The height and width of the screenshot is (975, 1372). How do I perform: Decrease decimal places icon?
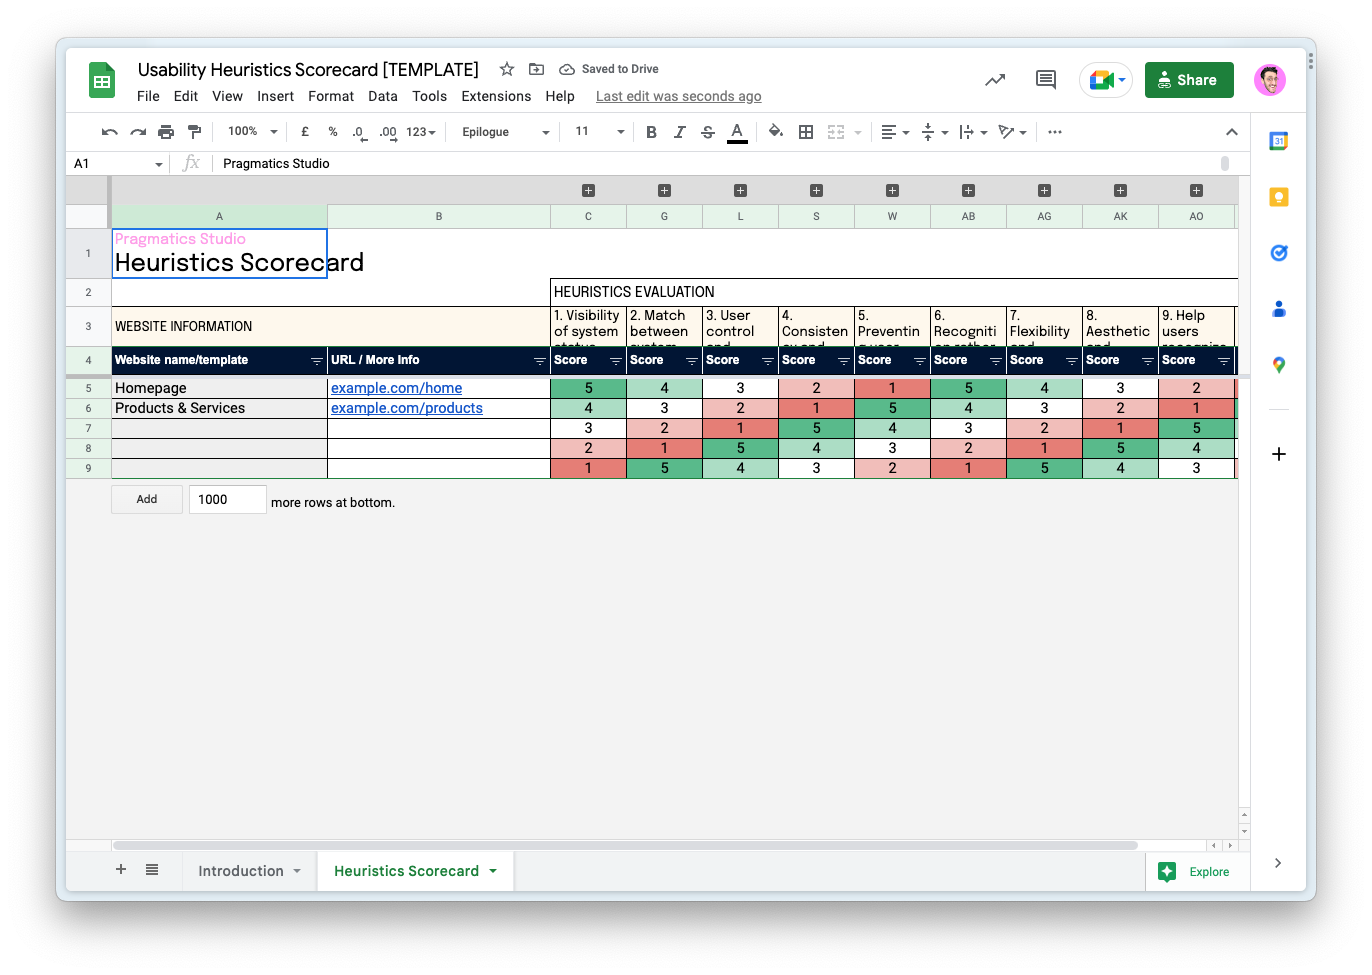[x=359, y=132]
